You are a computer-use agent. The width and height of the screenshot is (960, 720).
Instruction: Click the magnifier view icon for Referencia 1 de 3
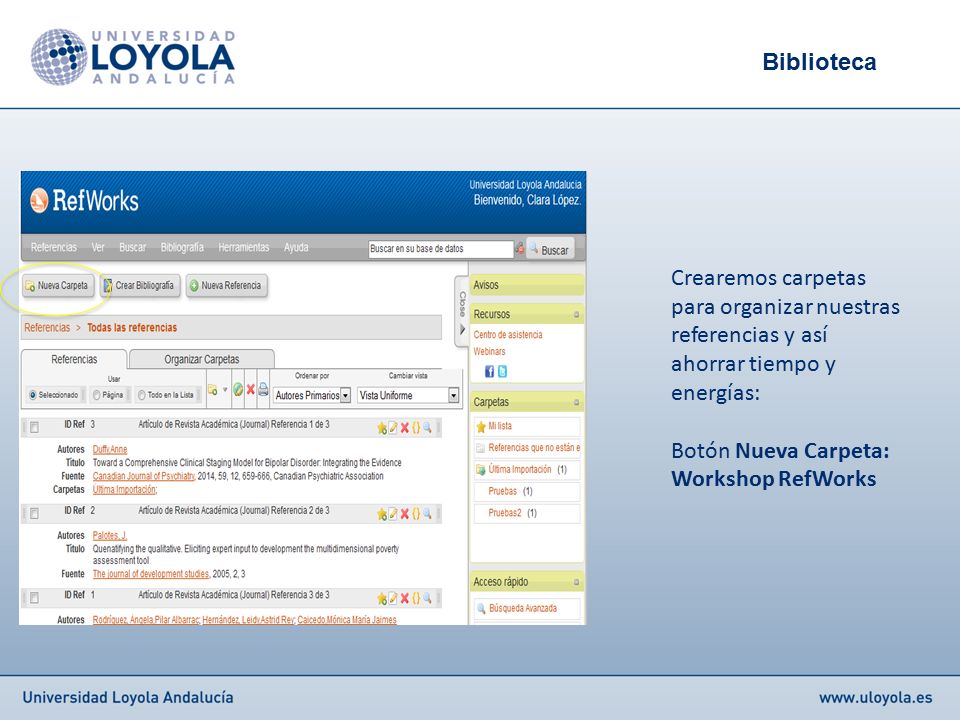point(427,428)
